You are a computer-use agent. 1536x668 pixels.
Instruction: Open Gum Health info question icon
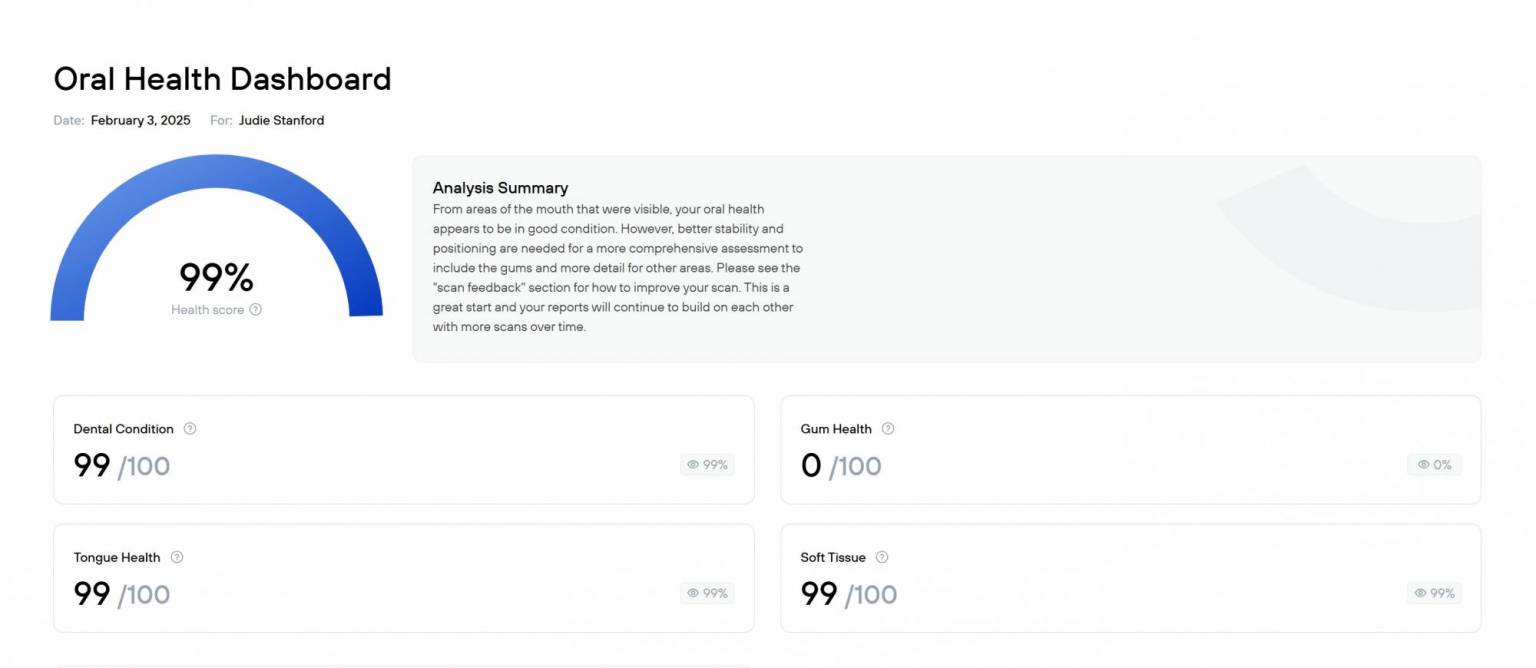click(x=888, y=429)
